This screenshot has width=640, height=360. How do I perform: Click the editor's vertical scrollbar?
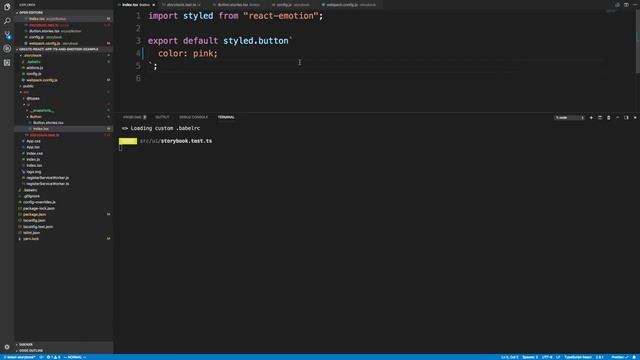[x=638, y=41]
